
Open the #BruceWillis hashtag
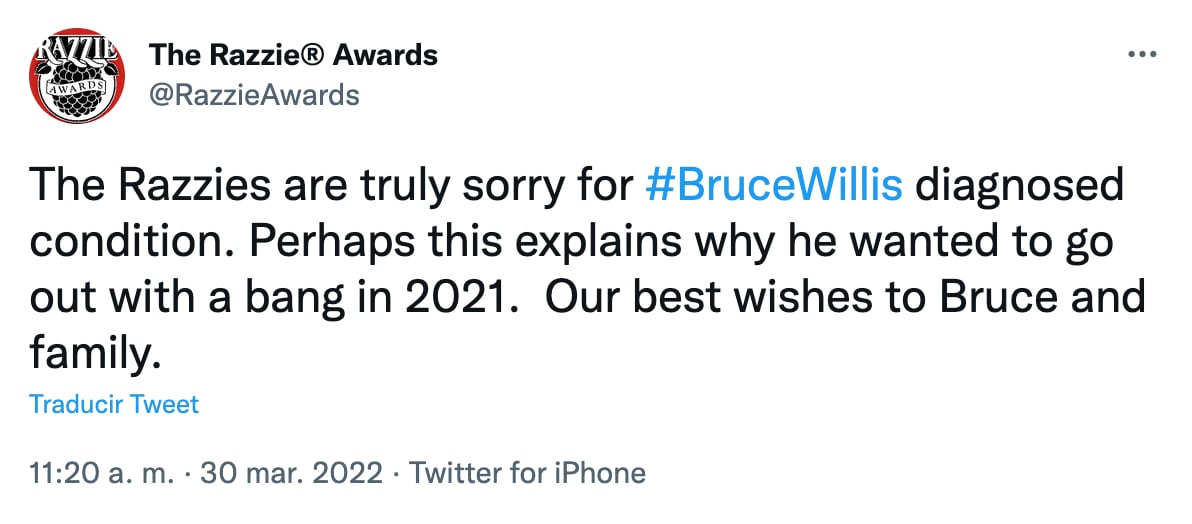pyautogui.click(x=775, y=187)
